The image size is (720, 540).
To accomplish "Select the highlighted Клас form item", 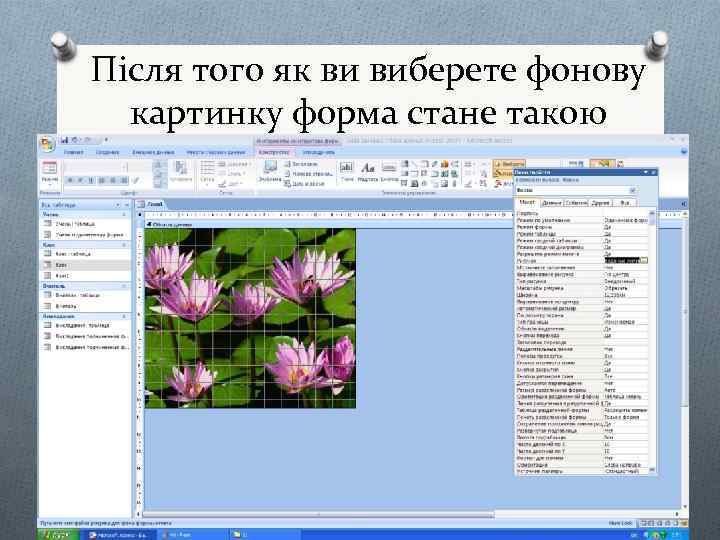I will (x=86, y=265).
